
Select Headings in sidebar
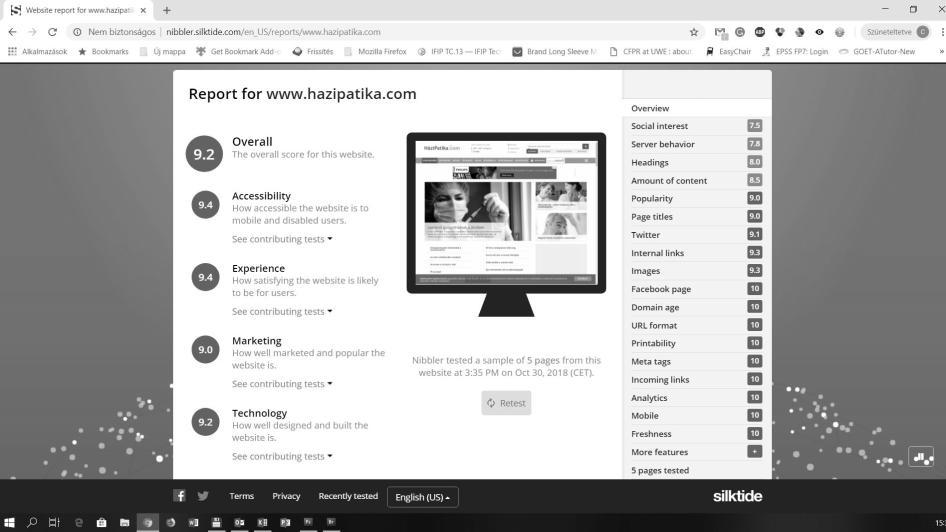pos(697,162)
